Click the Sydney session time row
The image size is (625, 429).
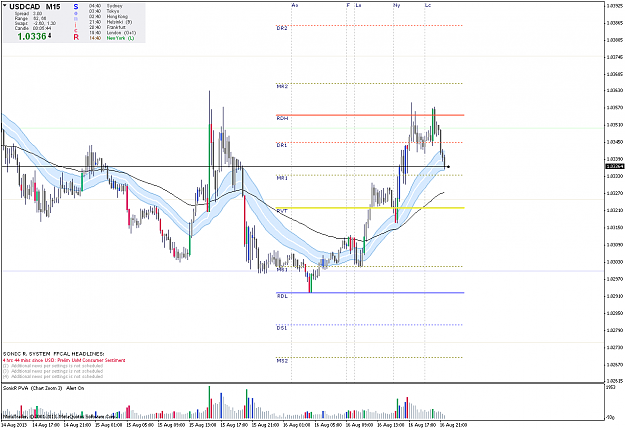pos(106,6)
